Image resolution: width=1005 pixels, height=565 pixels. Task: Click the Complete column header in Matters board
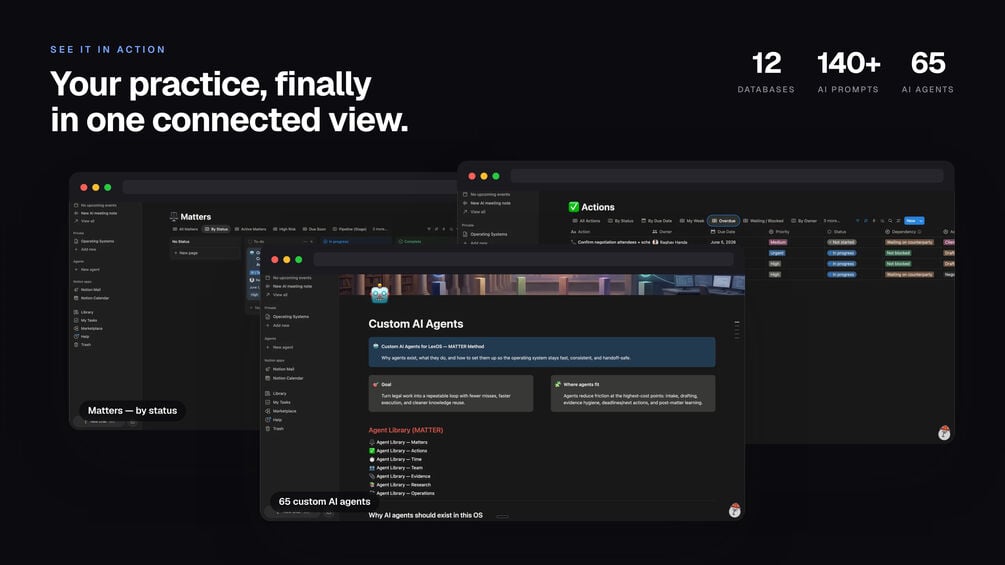[410, 242]
